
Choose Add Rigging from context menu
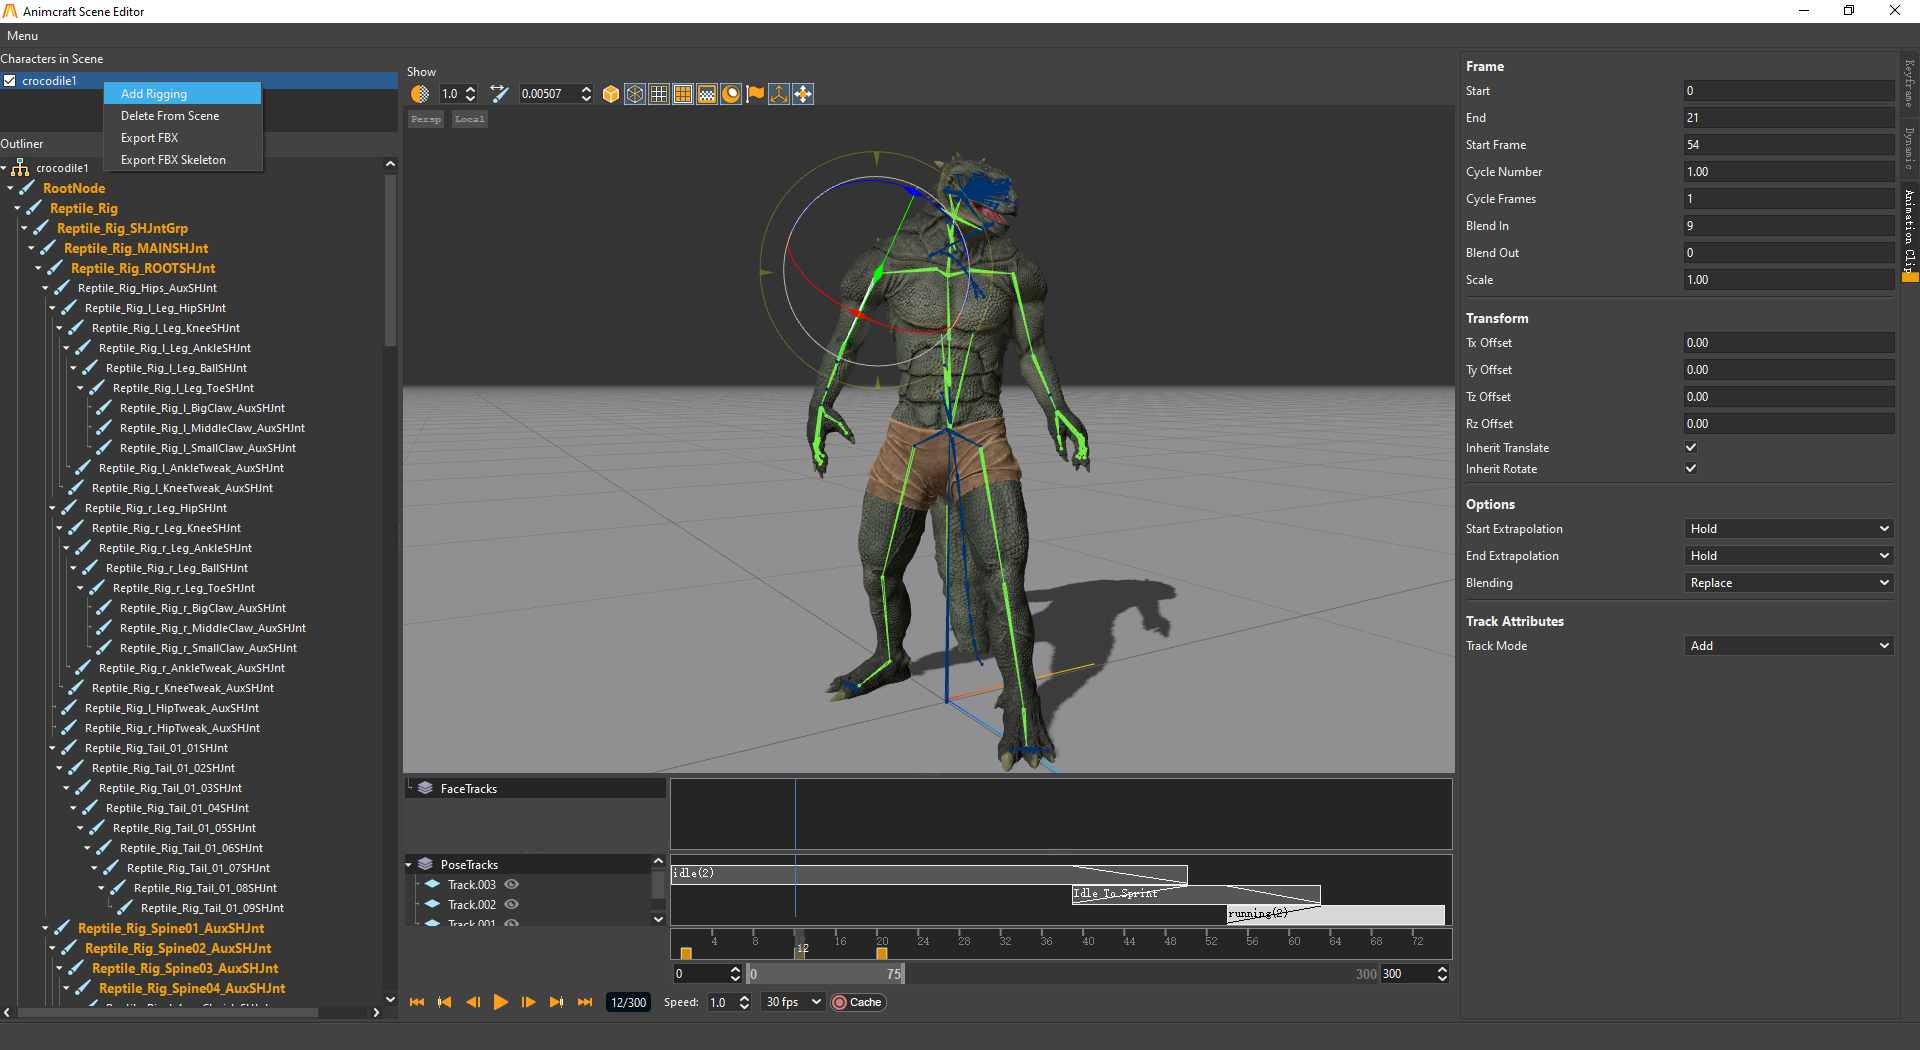tap(183, 94)
